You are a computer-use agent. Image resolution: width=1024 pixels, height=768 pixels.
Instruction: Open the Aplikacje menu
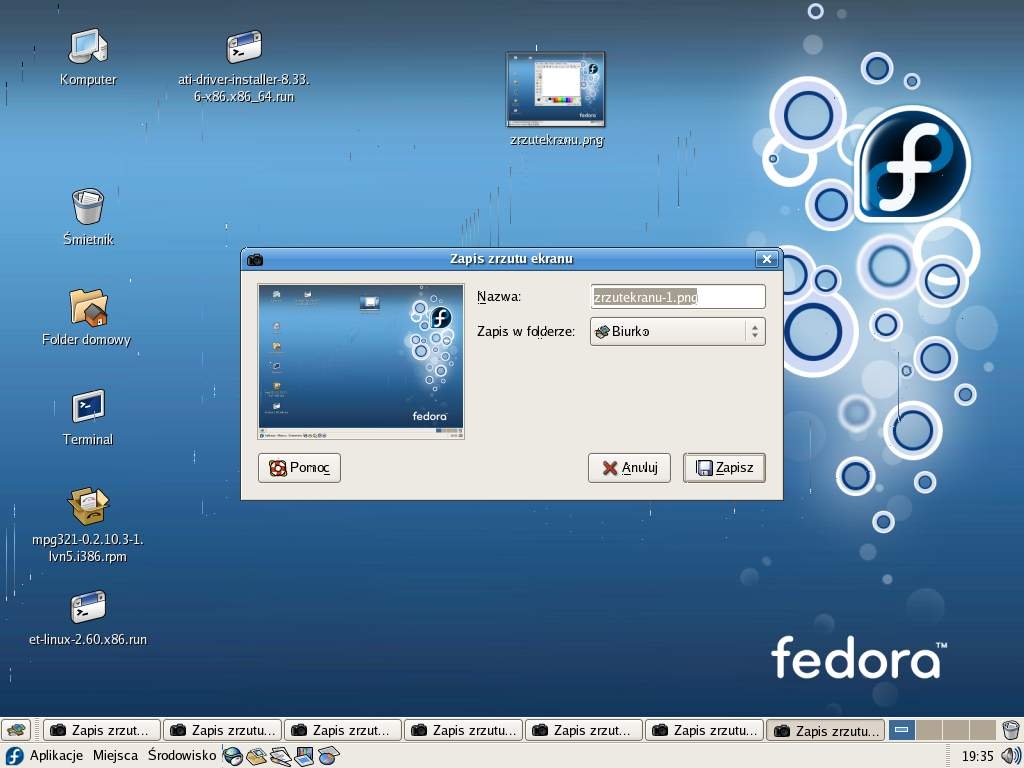coord(56,756)
